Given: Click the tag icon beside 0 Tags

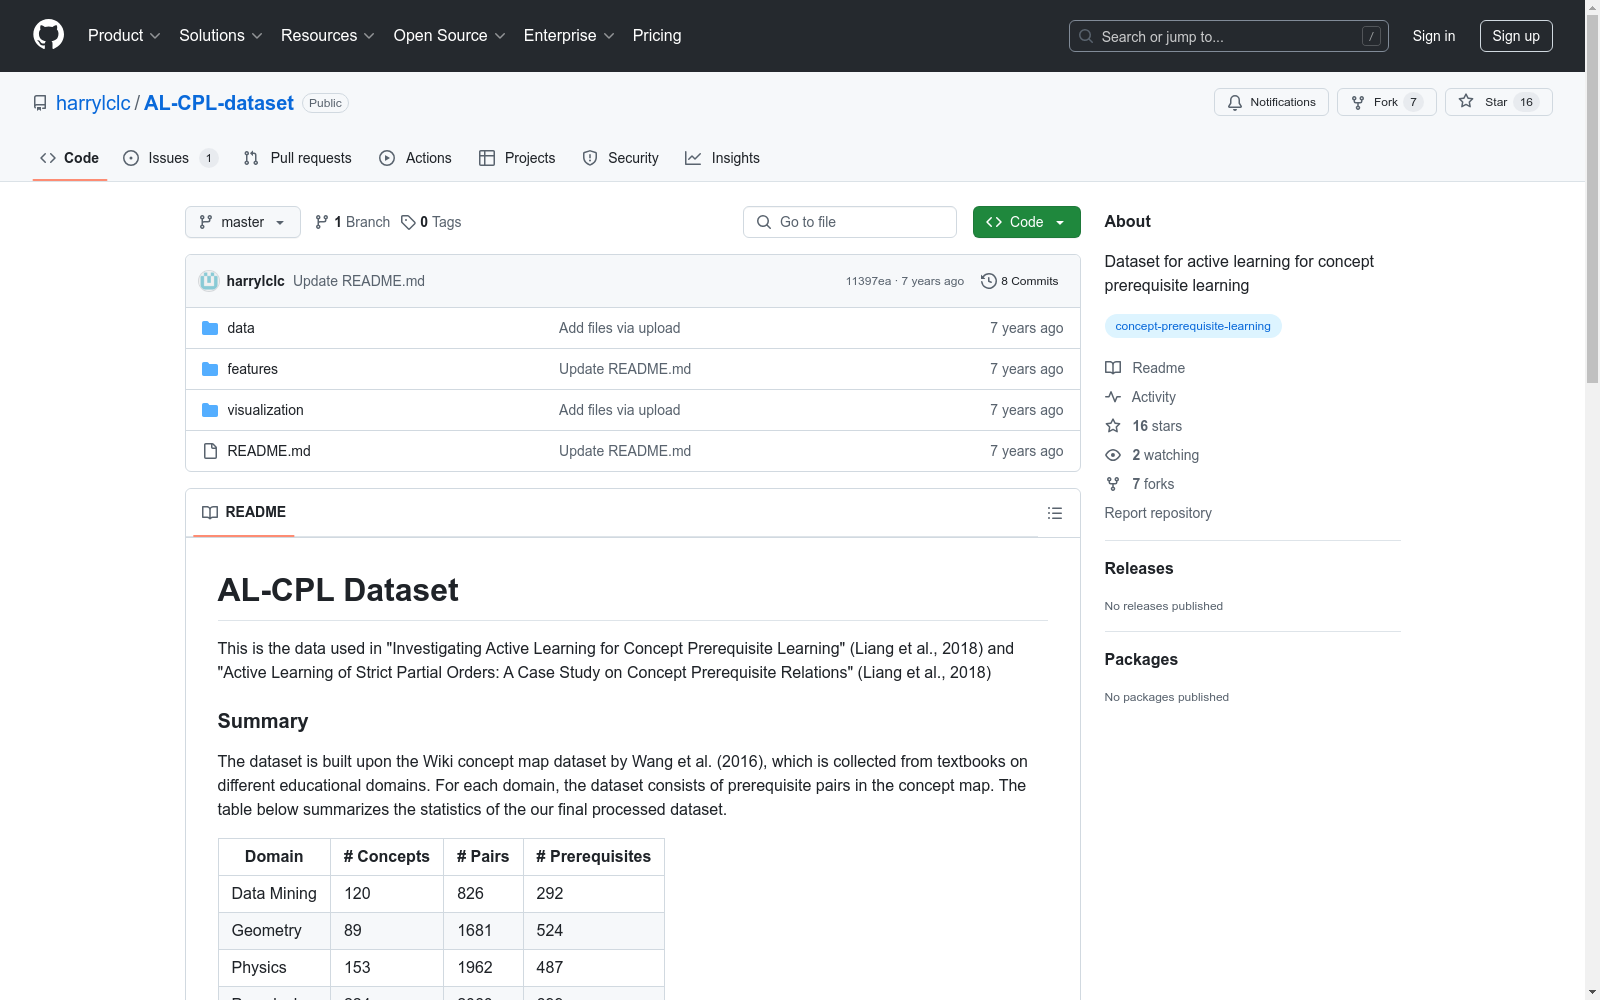Looking at the screenshot, I should pos(408,222).
